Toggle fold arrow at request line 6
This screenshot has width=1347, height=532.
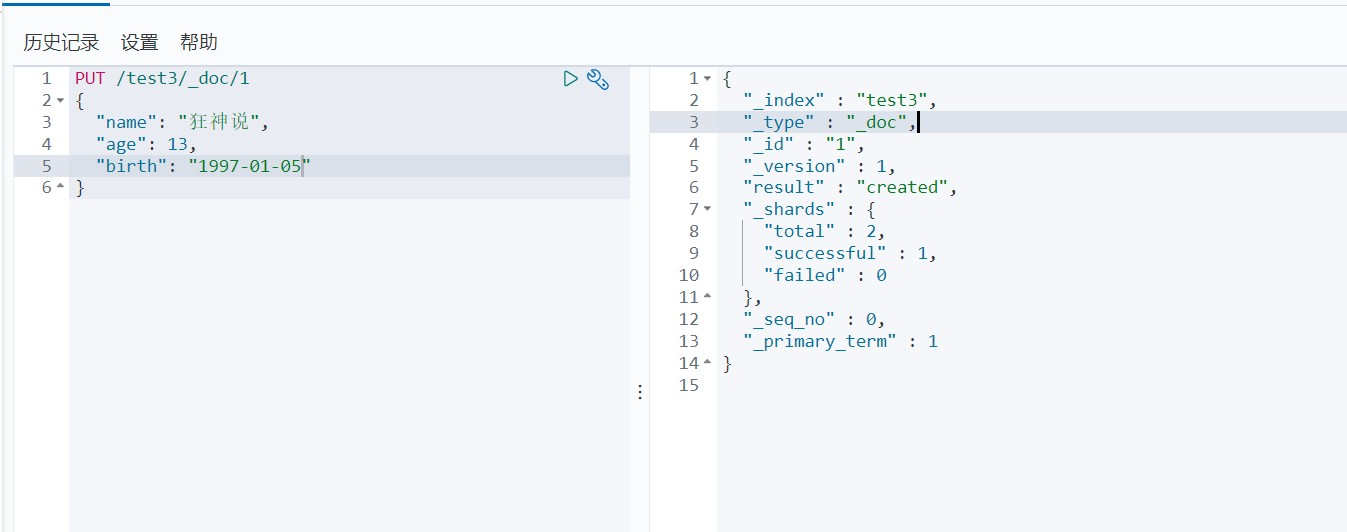tap(60, 188)
